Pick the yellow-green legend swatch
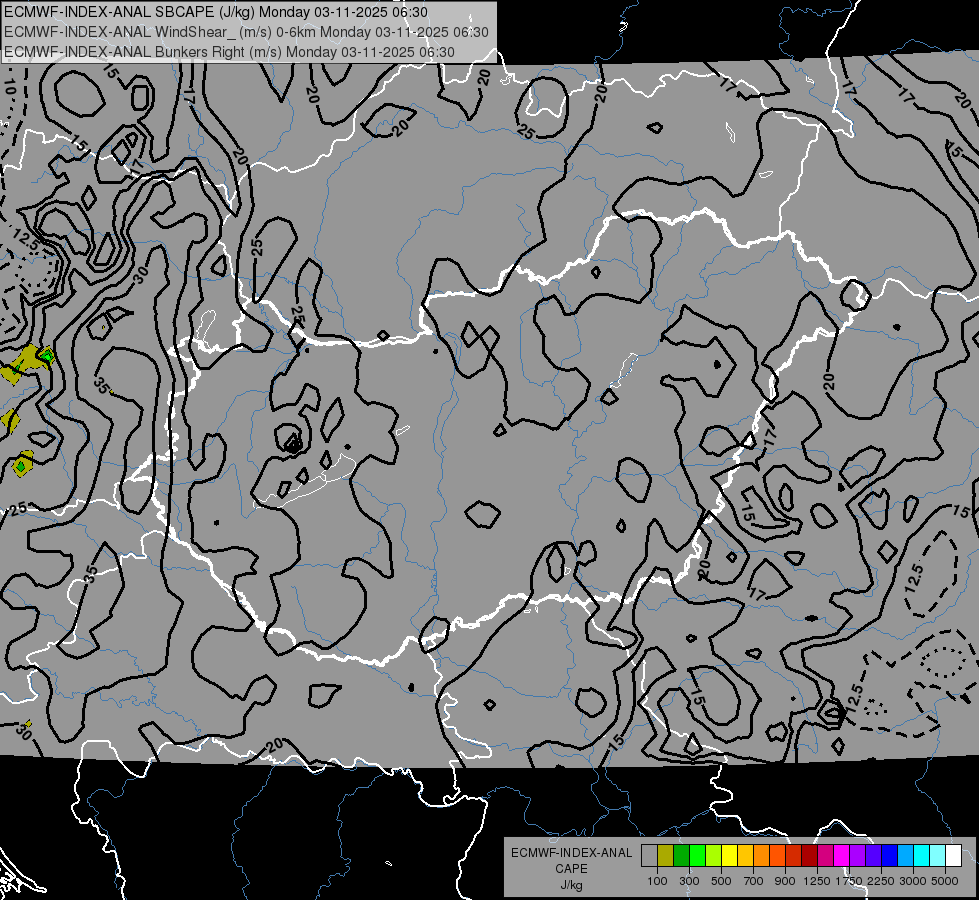Image resolution: width=979 pixels, height=900 pixels. tap(713, 855)
